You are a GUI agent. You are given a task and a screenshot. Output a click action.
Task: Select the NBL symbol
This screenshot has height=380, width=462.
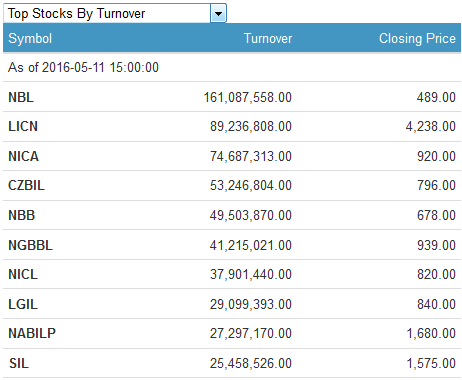coord(21,97)
